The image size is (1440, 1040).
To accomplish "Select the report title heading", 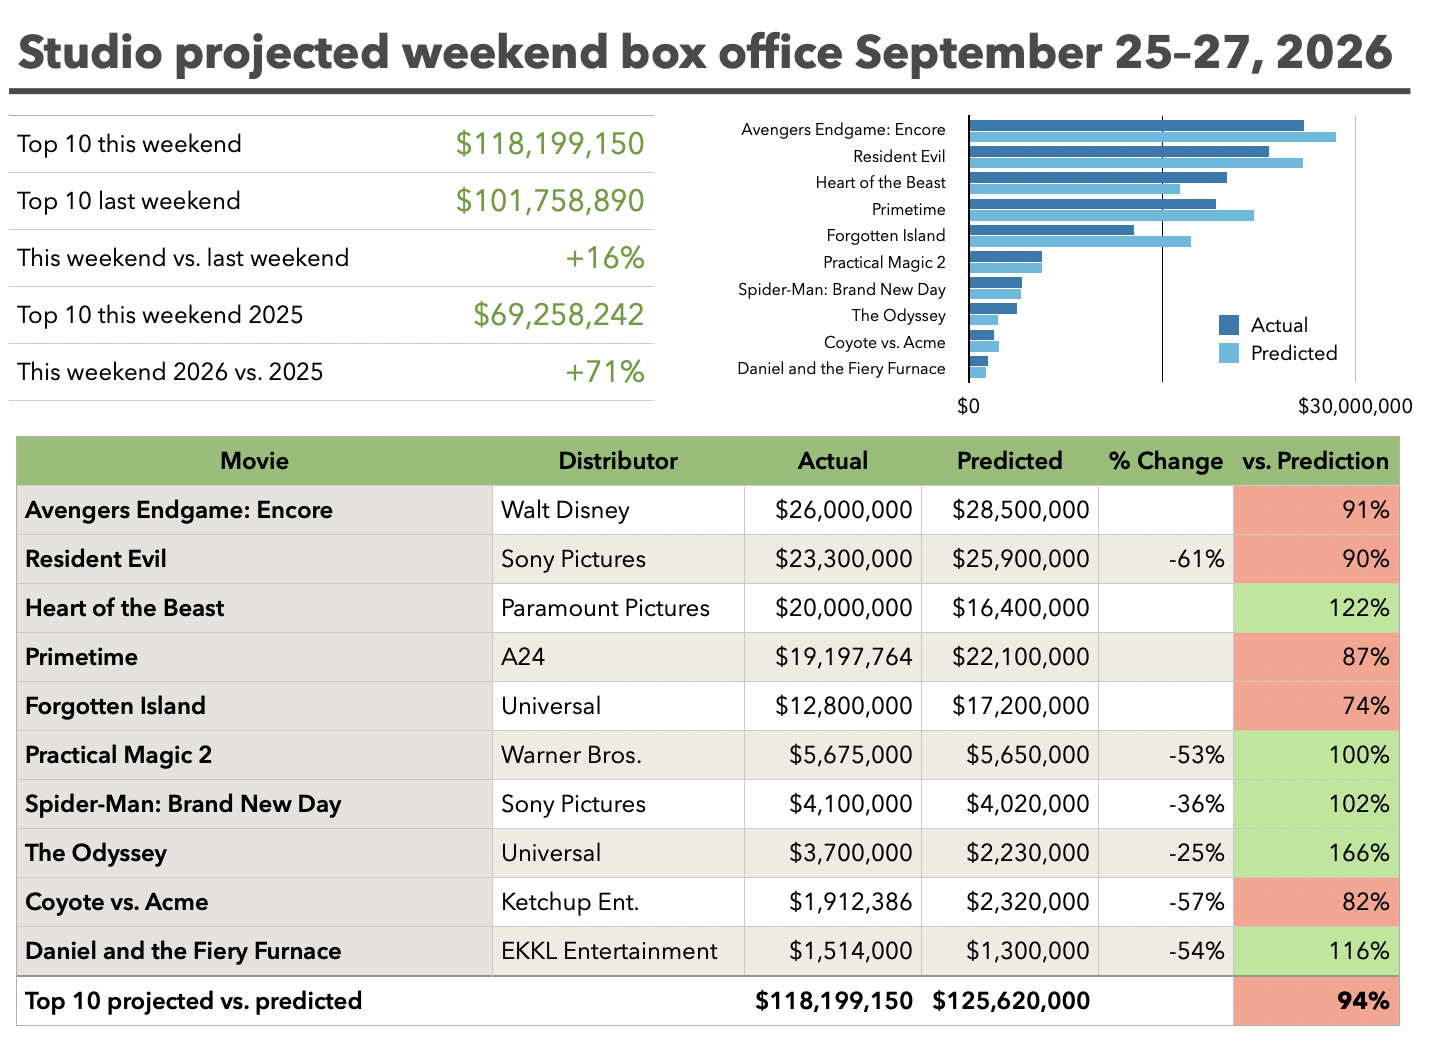I will click(705, 52).
